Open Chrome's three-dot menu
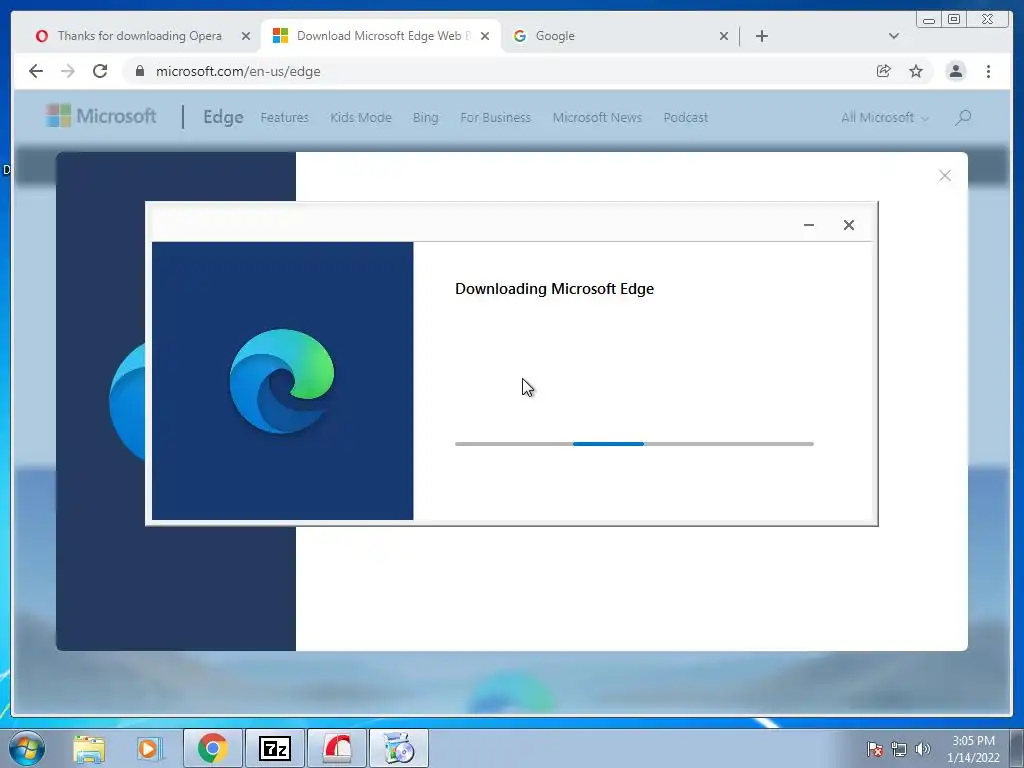Viewport: 1024px width, 768px height. click(989, 71)
